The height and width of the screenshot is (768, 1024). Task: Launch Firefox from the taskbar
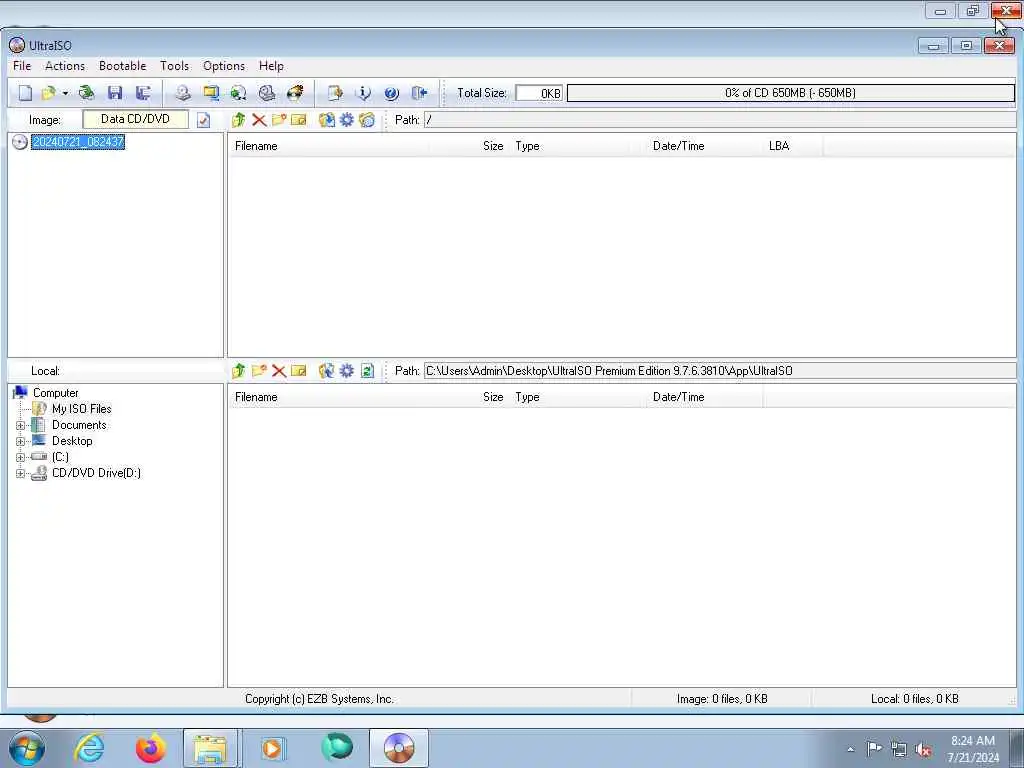[x=150, y=748]
